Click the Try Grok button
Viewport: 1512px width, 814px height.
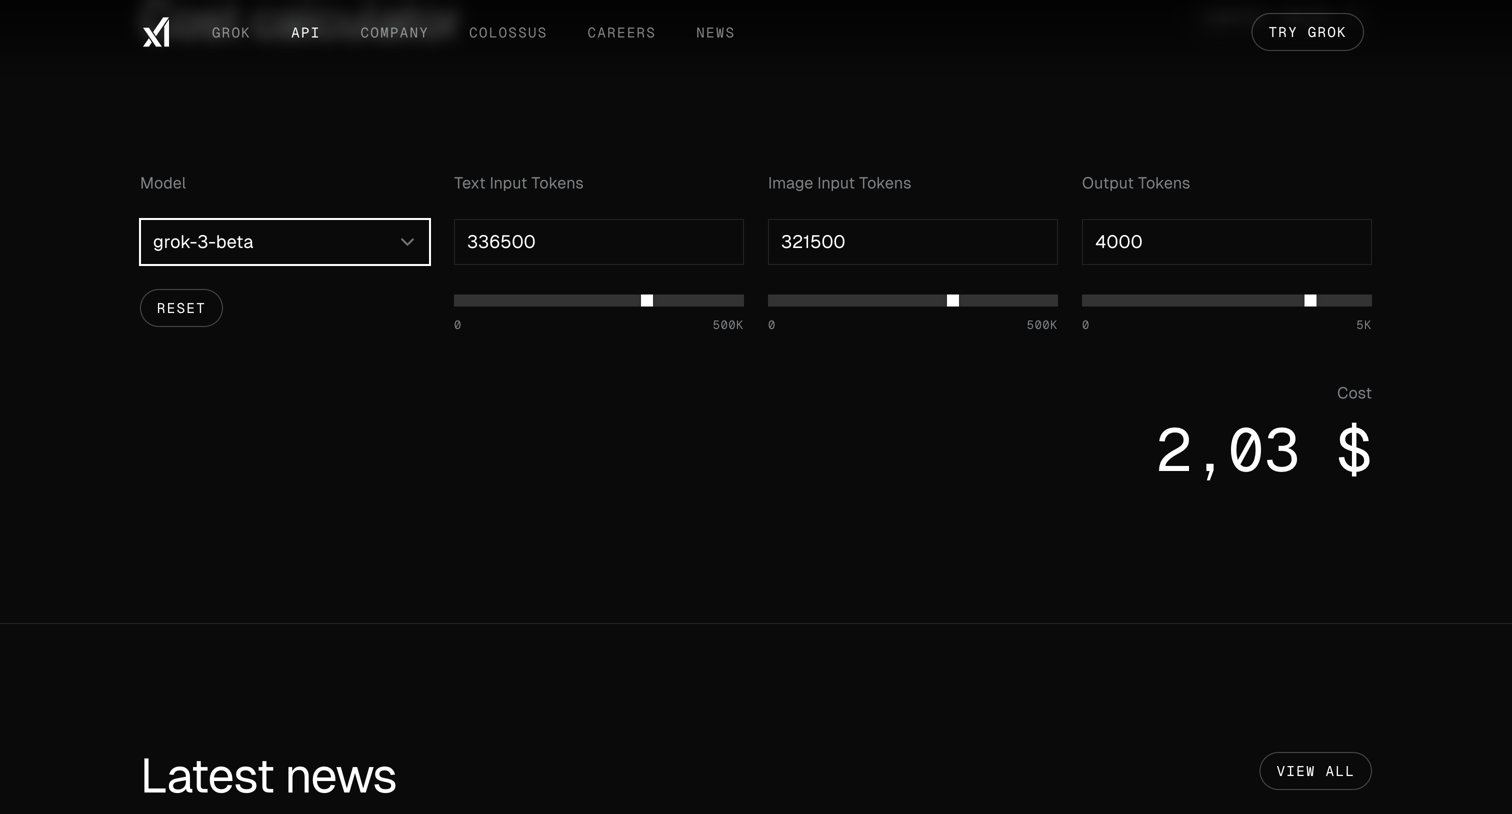pyautogui.click(x=1307, y=32)
